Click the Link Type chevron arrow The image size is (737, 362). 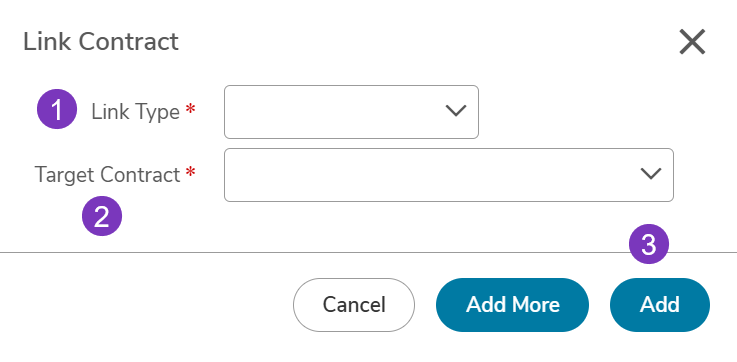point(455,111)
